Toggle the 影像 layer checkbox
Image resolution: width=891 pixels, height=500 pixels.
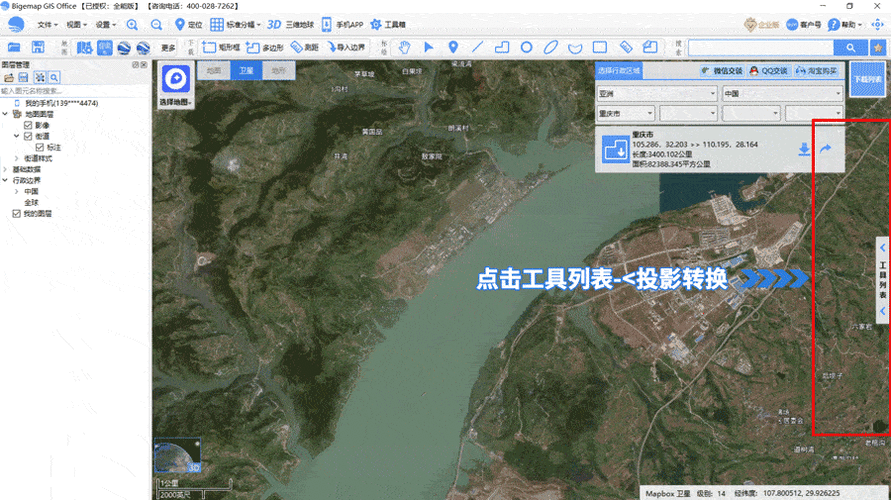29,125
